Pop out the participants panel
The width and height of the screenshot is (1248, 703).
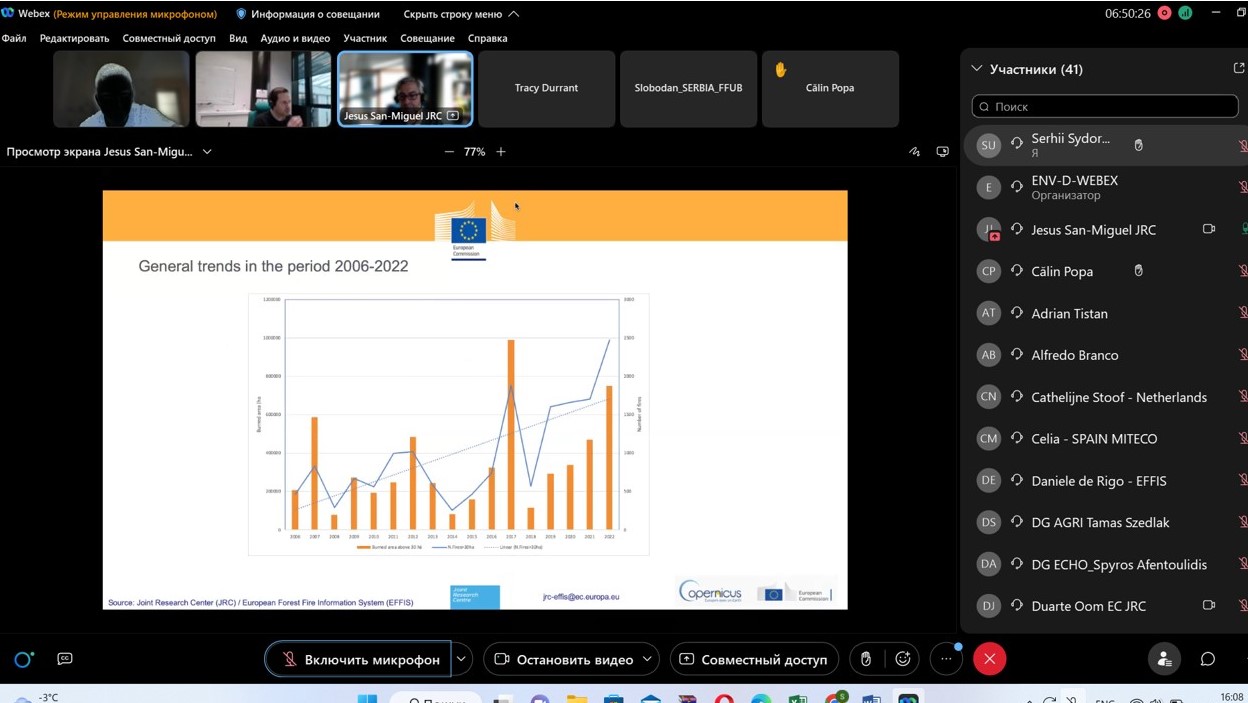tap(1239, 69)
